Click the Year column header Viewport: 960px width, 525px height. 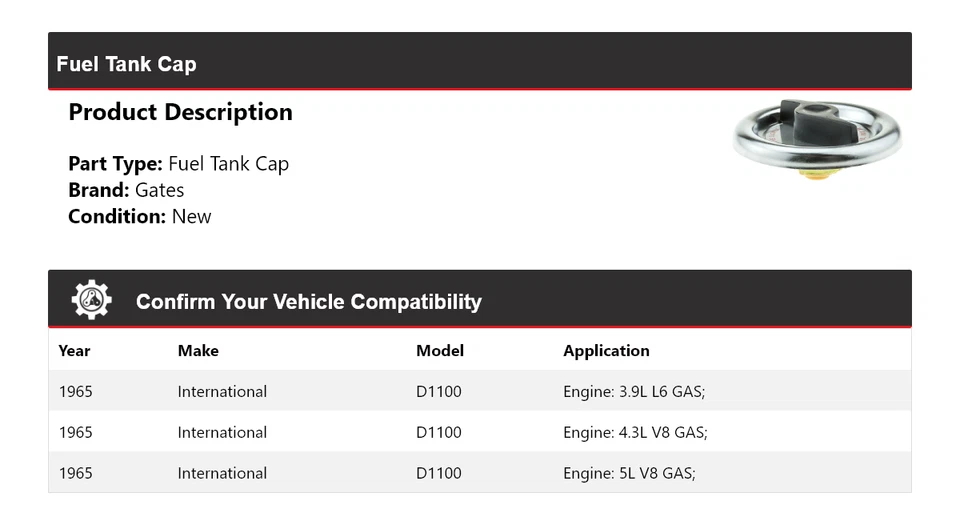pos(74,351)
